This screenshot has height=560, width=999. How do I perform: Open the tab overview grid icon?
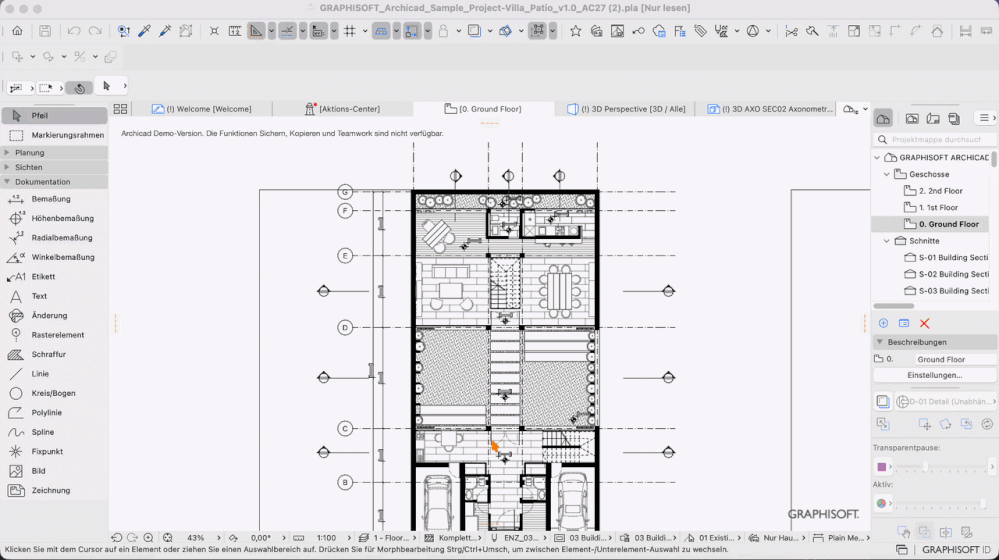[120, 109]
